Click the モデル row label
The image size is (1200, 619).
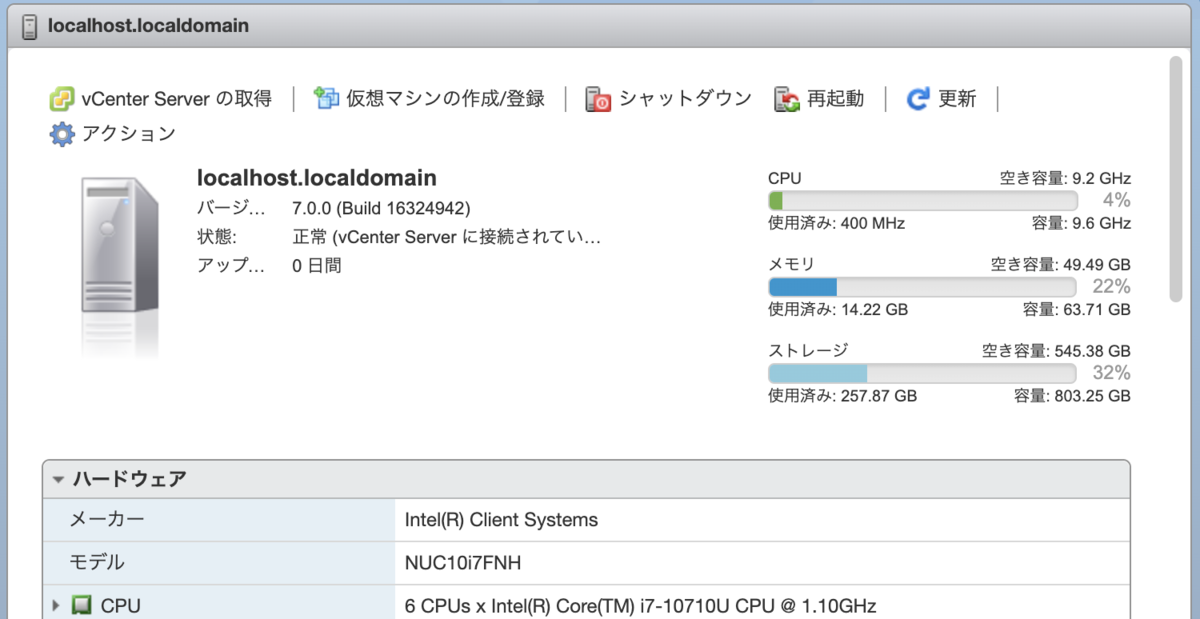[x=96, y=563]
